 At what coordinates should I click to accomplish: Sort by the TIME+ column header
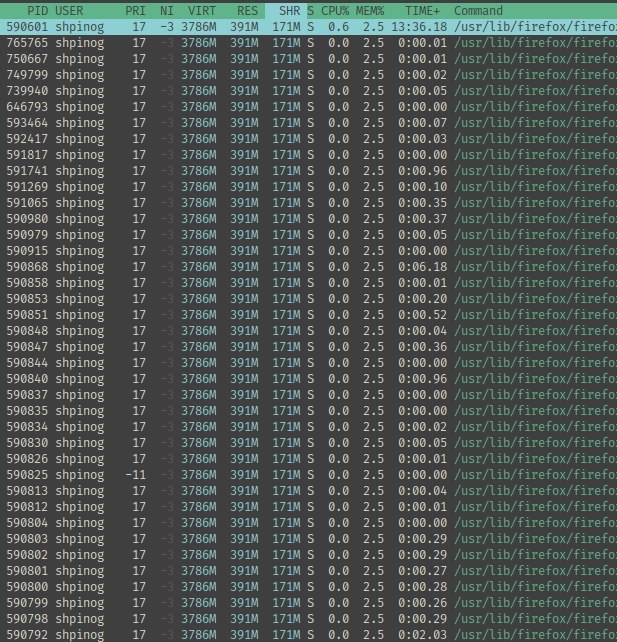click(x=422, y=11)
